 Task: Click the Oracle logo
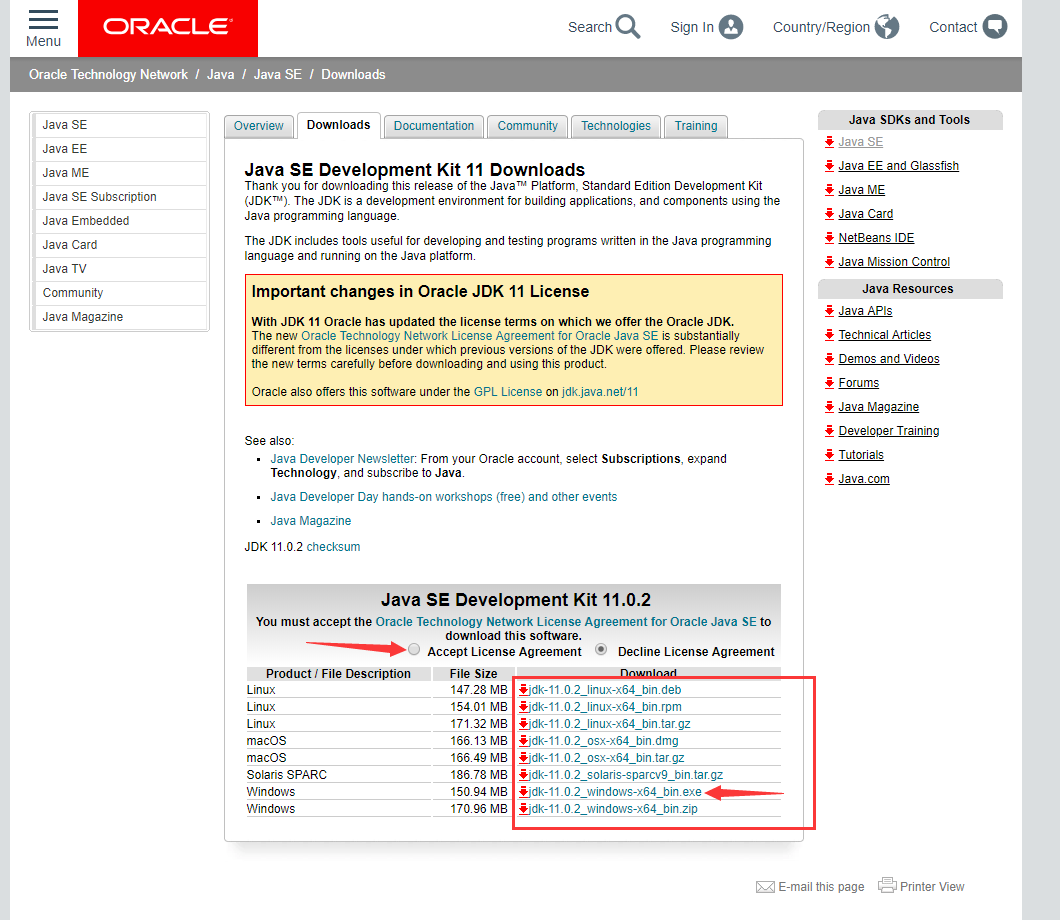click(x=168, y=27)
